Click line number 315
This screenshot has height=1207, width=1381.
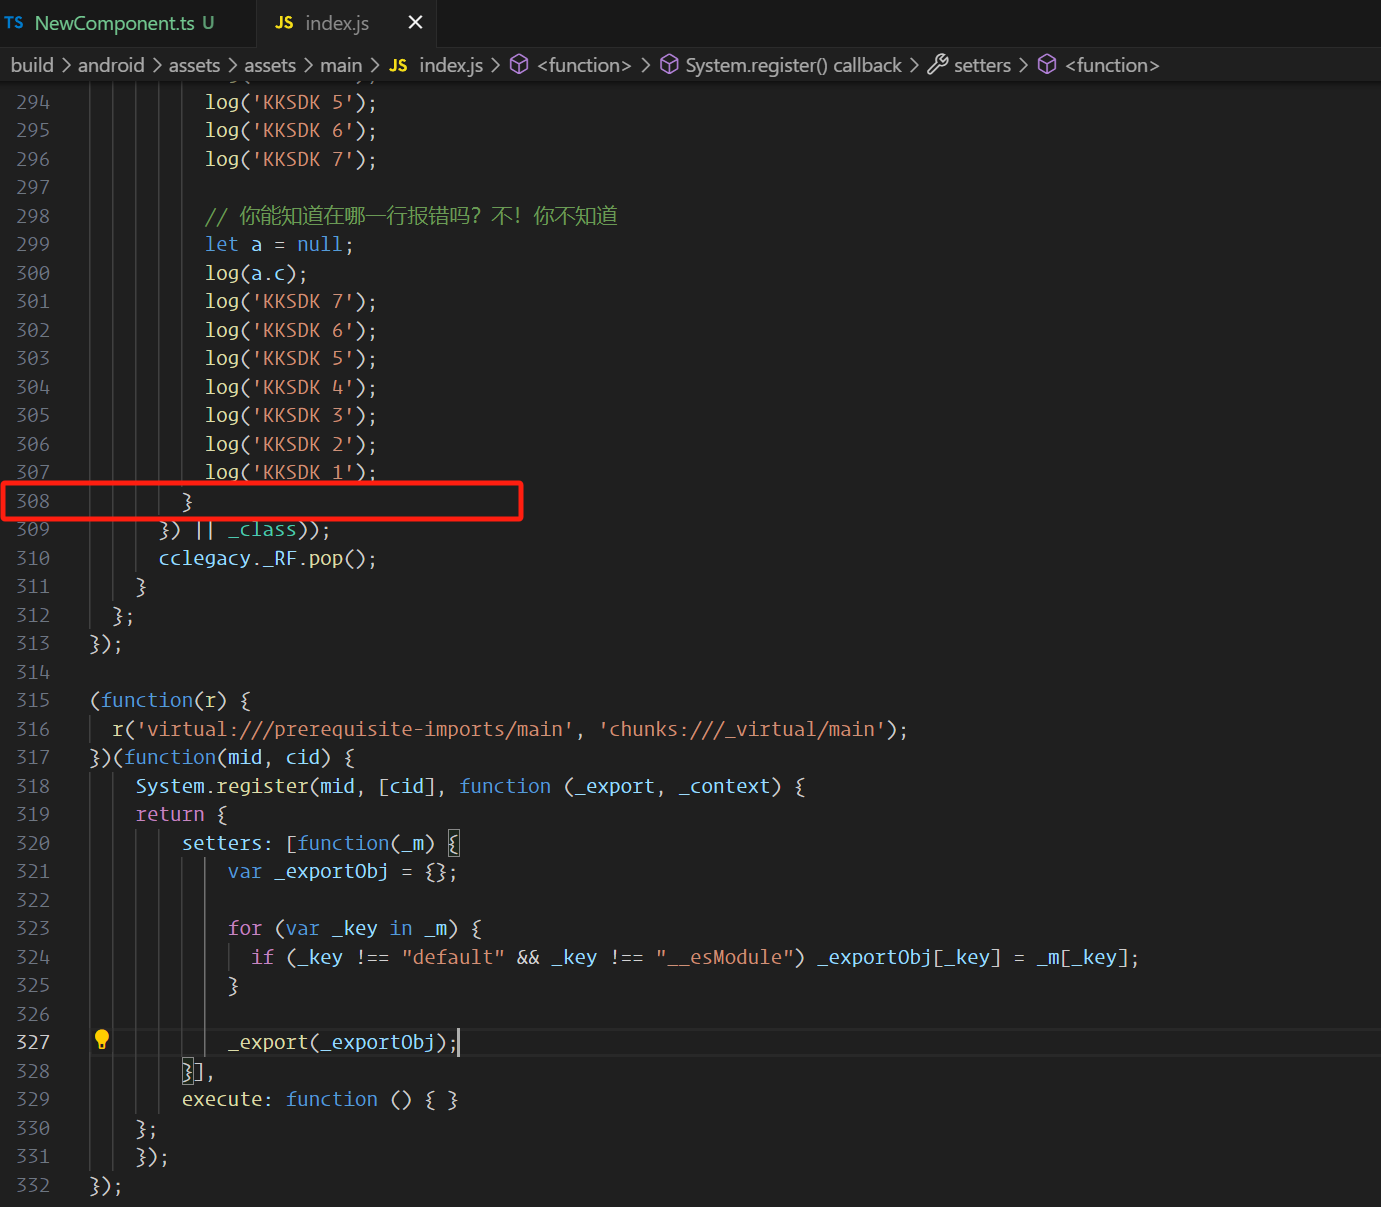[33, 700]
